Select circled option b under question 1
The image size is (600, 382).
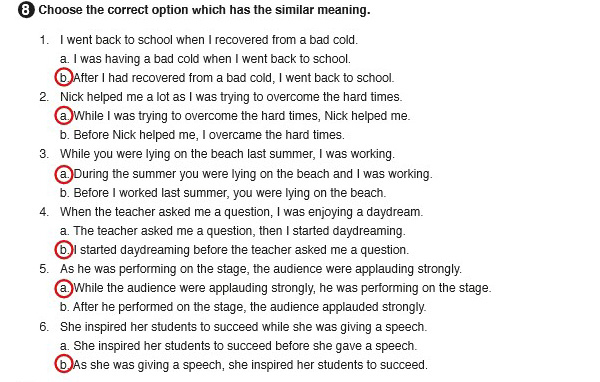click(x=64, y=78)
